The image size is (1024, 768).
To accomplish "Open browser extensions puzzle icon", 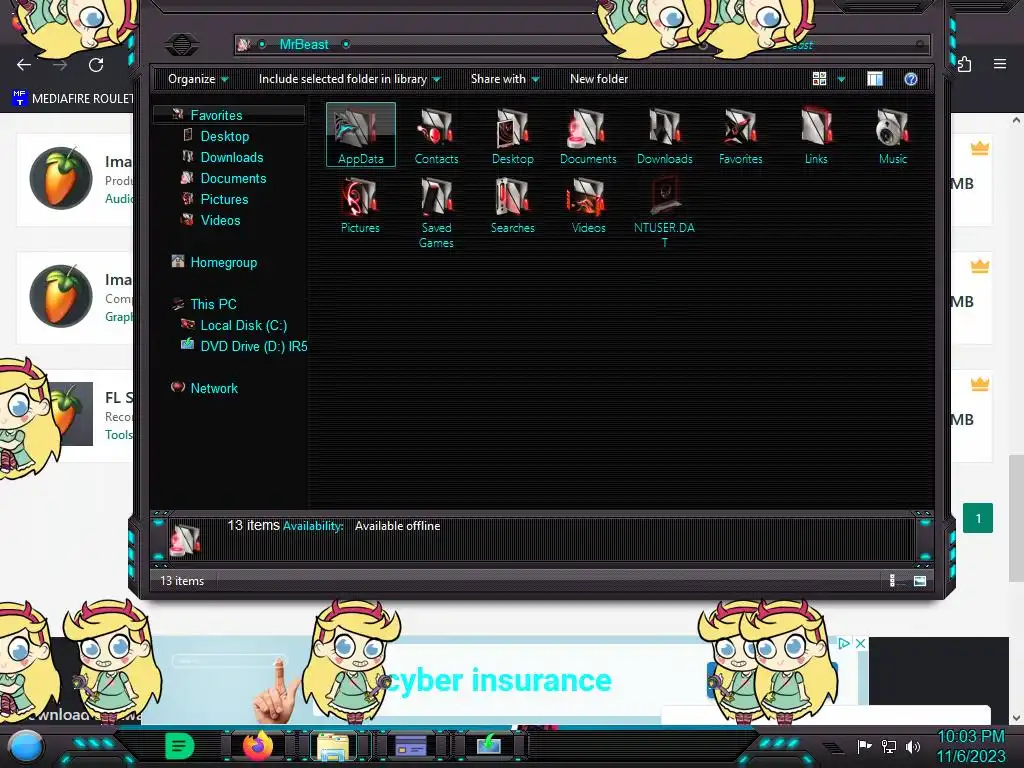I will 965,64.
